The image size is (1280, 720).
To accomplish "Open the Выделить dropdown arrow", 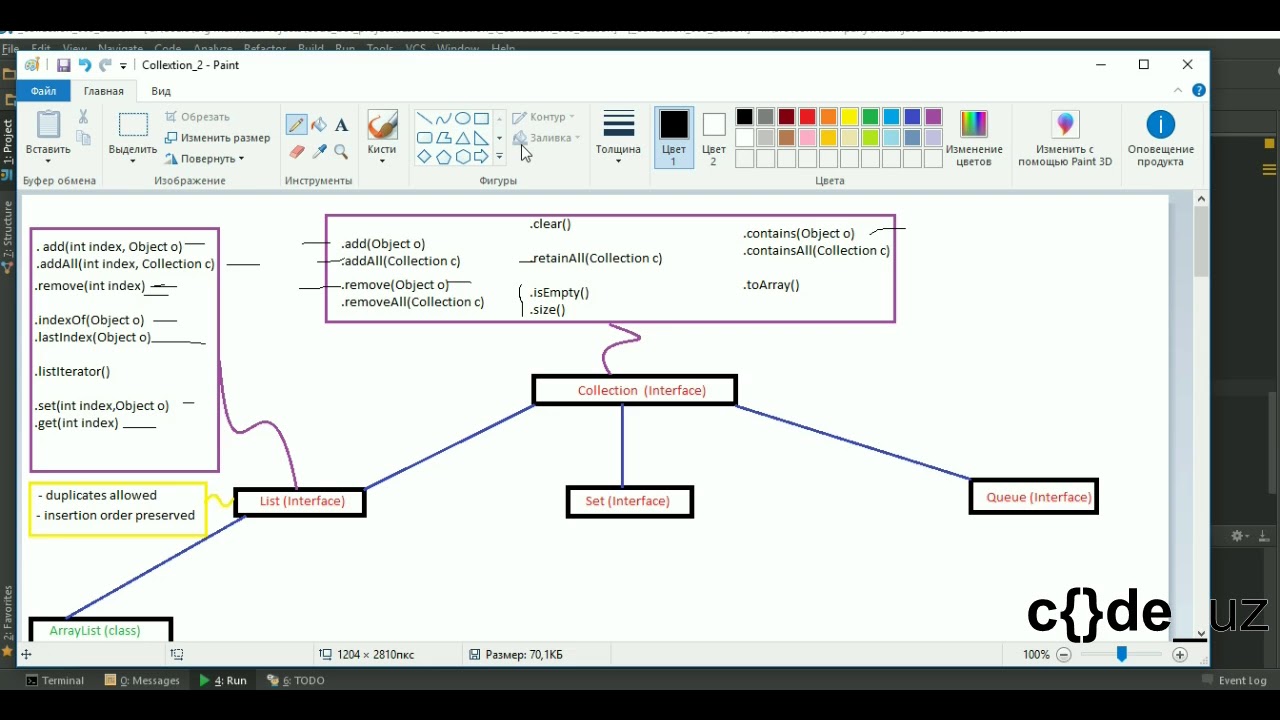I will (x=133, y=162).
